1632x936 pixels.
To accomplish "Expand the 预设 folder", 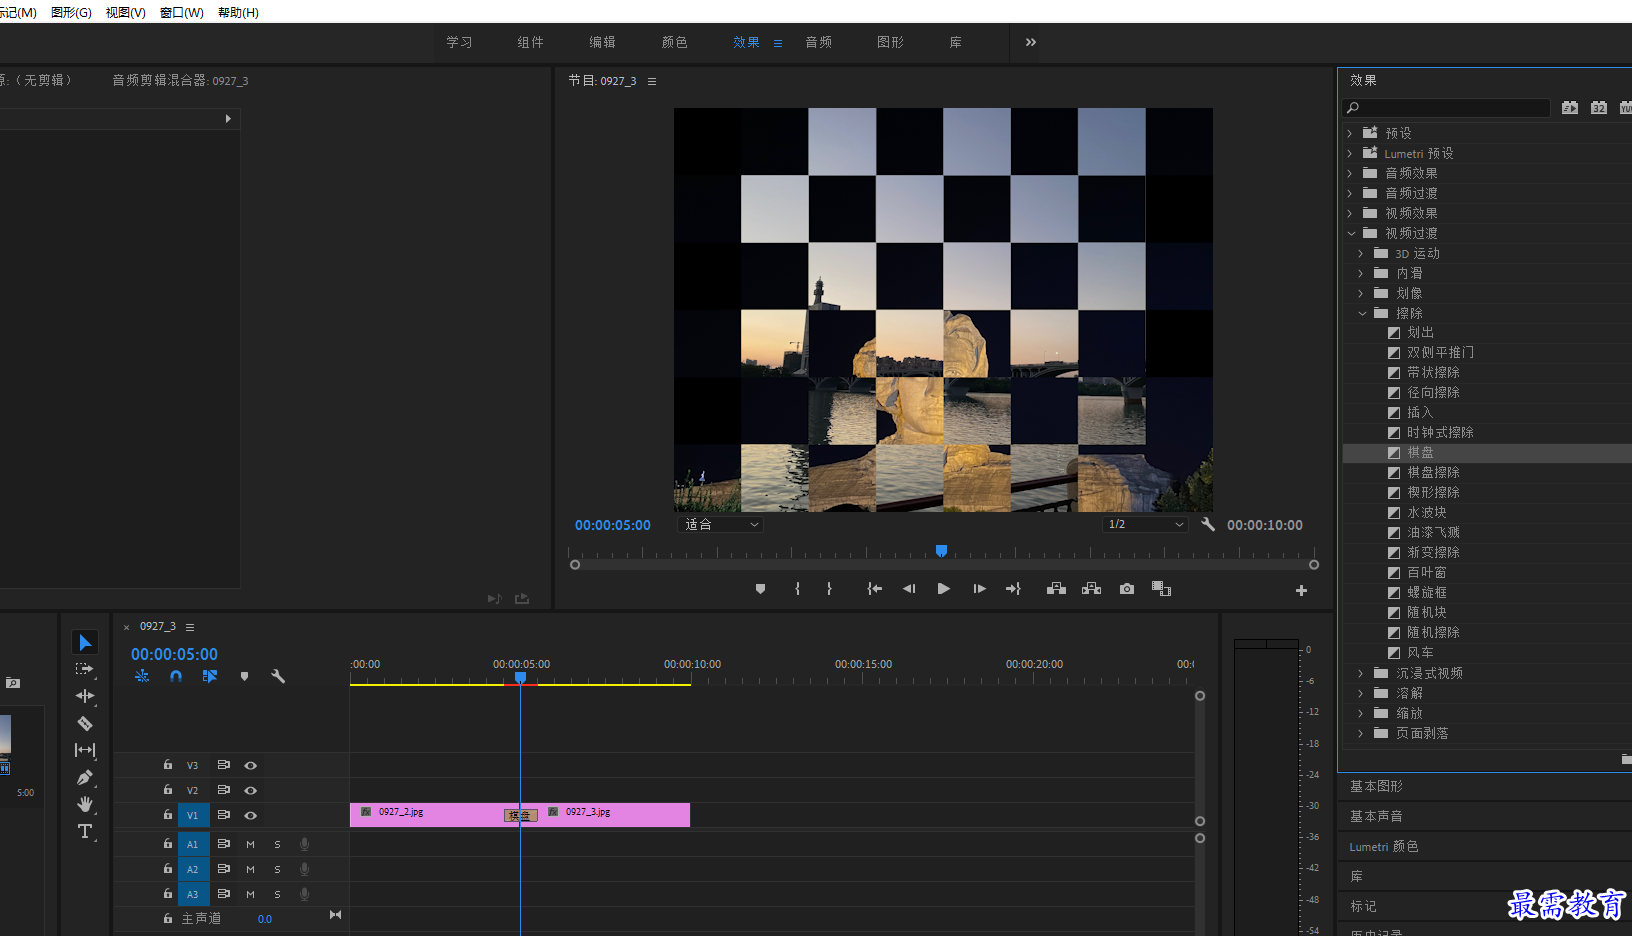I will click(1350, 133).
